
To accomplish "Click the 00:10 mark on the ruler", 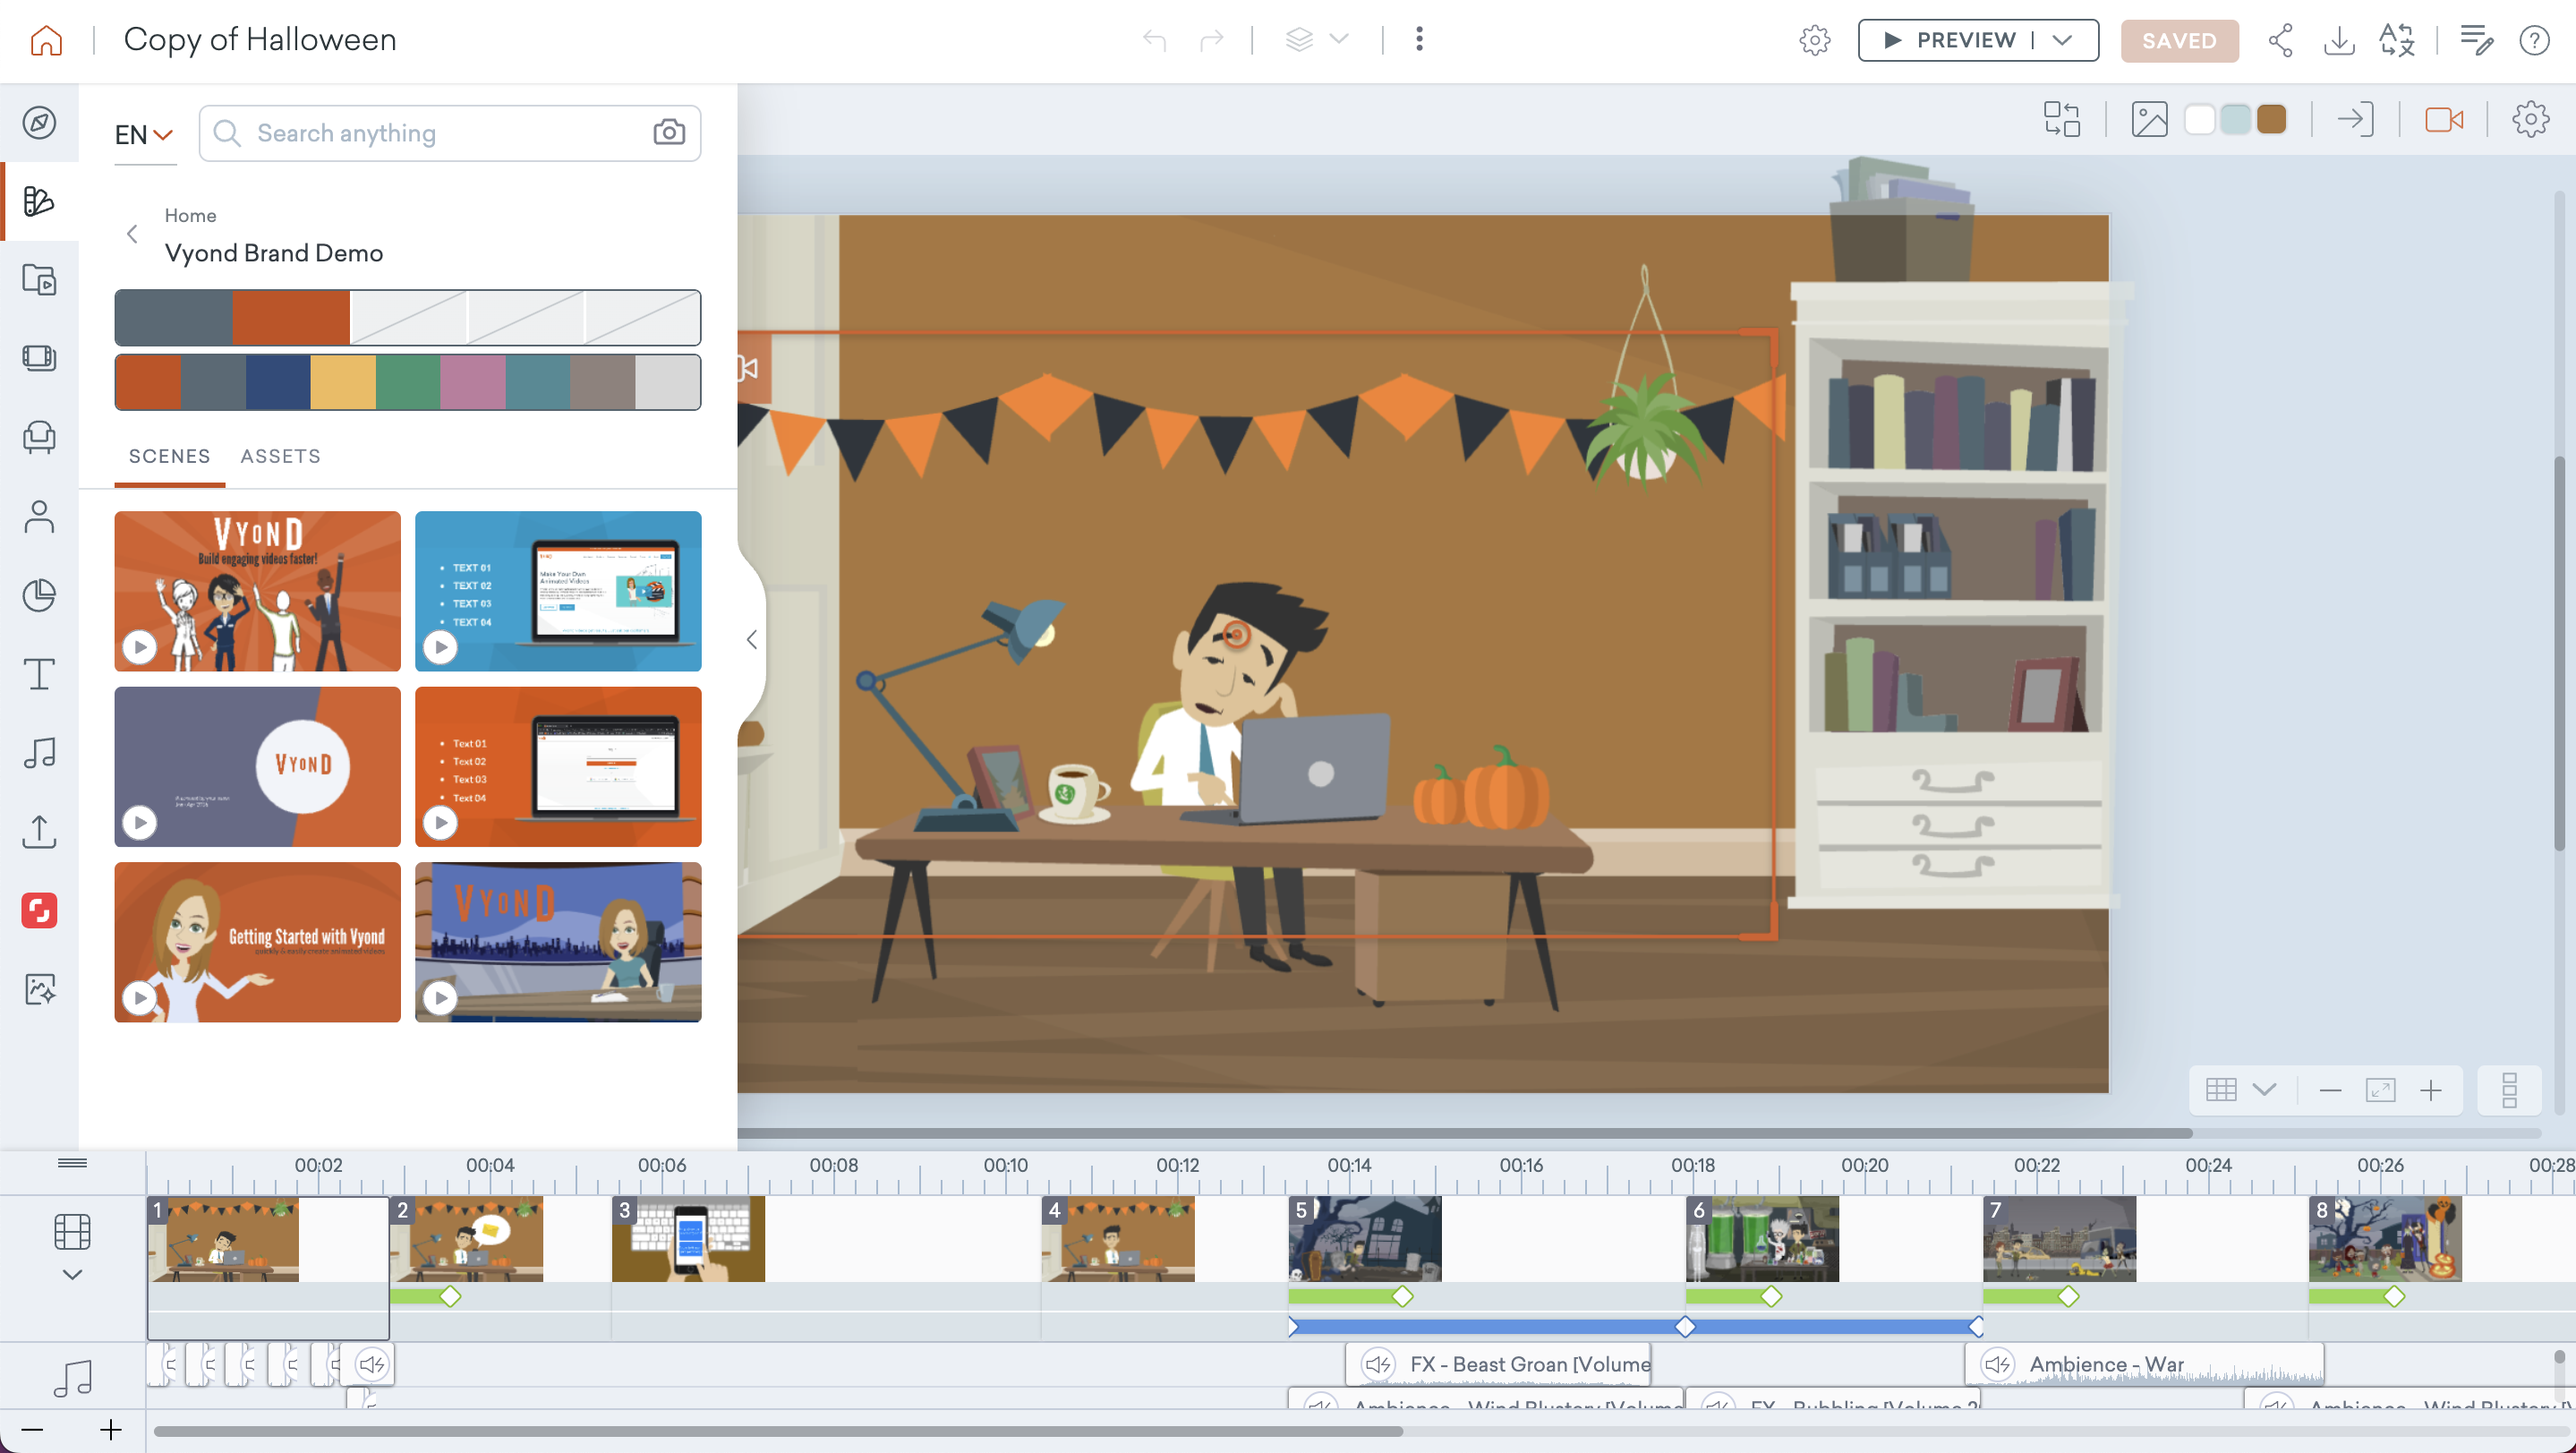I will click(x=1004, y=1165).
